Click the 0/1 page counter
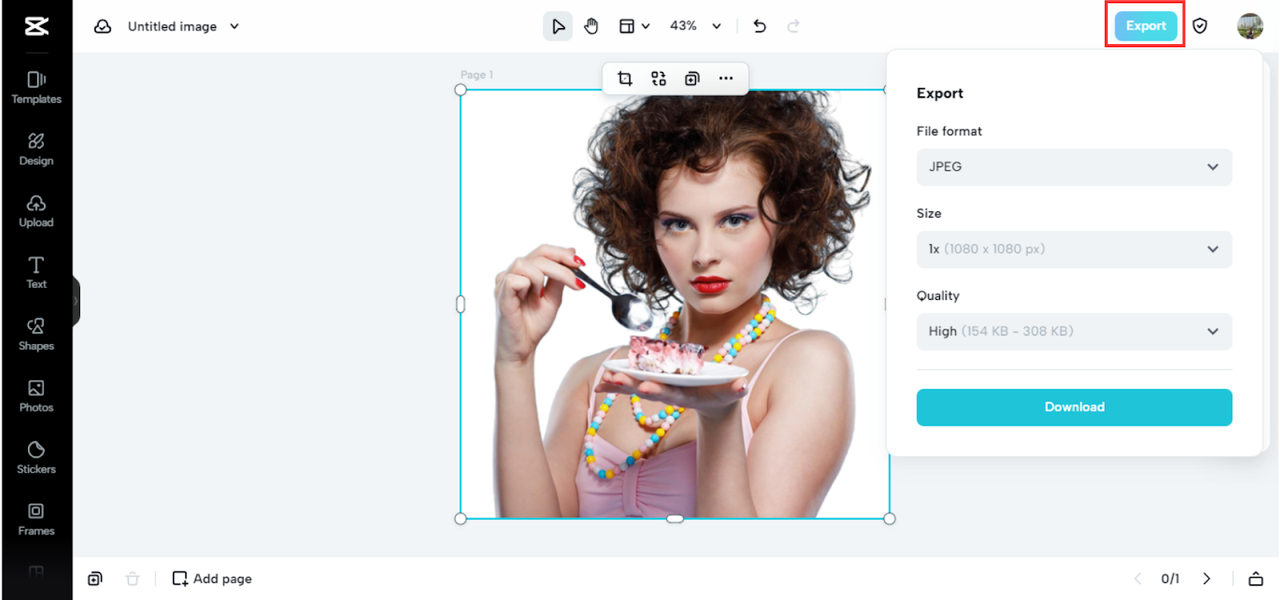This screenshot has height=600, width=1280. (1170, 578)
